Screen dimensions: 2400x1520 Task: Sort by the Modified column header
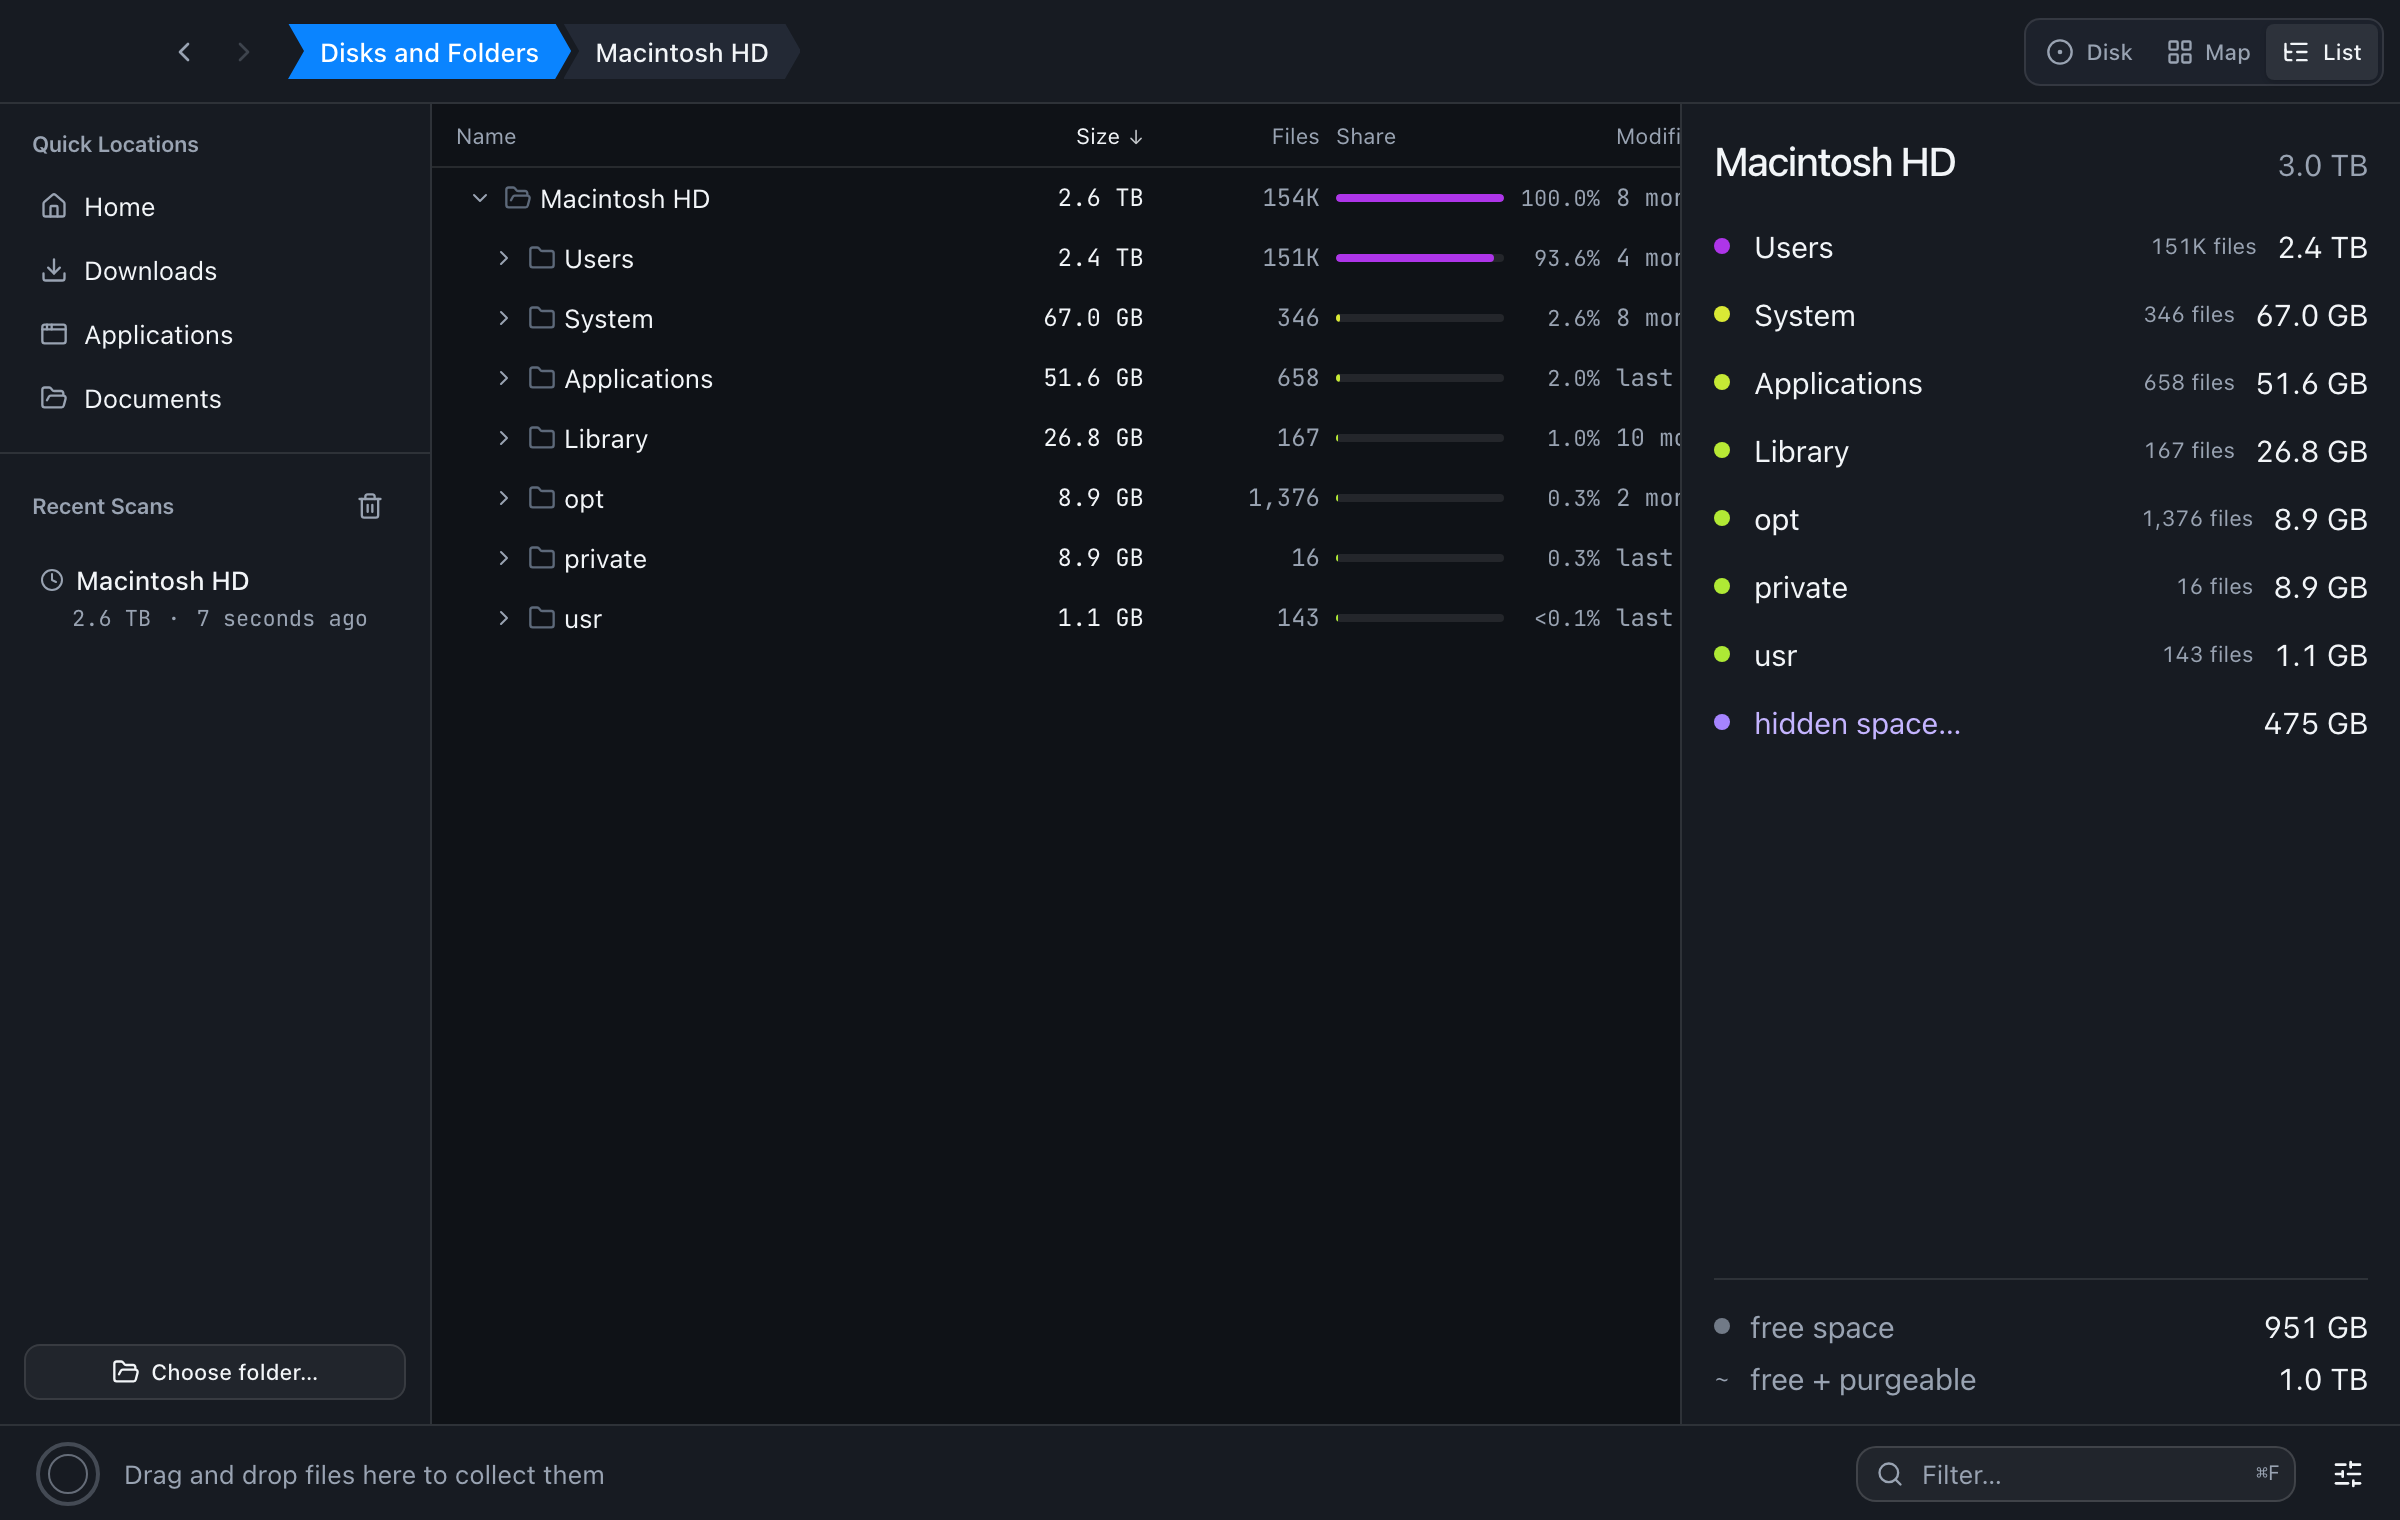pos(1648,136)
